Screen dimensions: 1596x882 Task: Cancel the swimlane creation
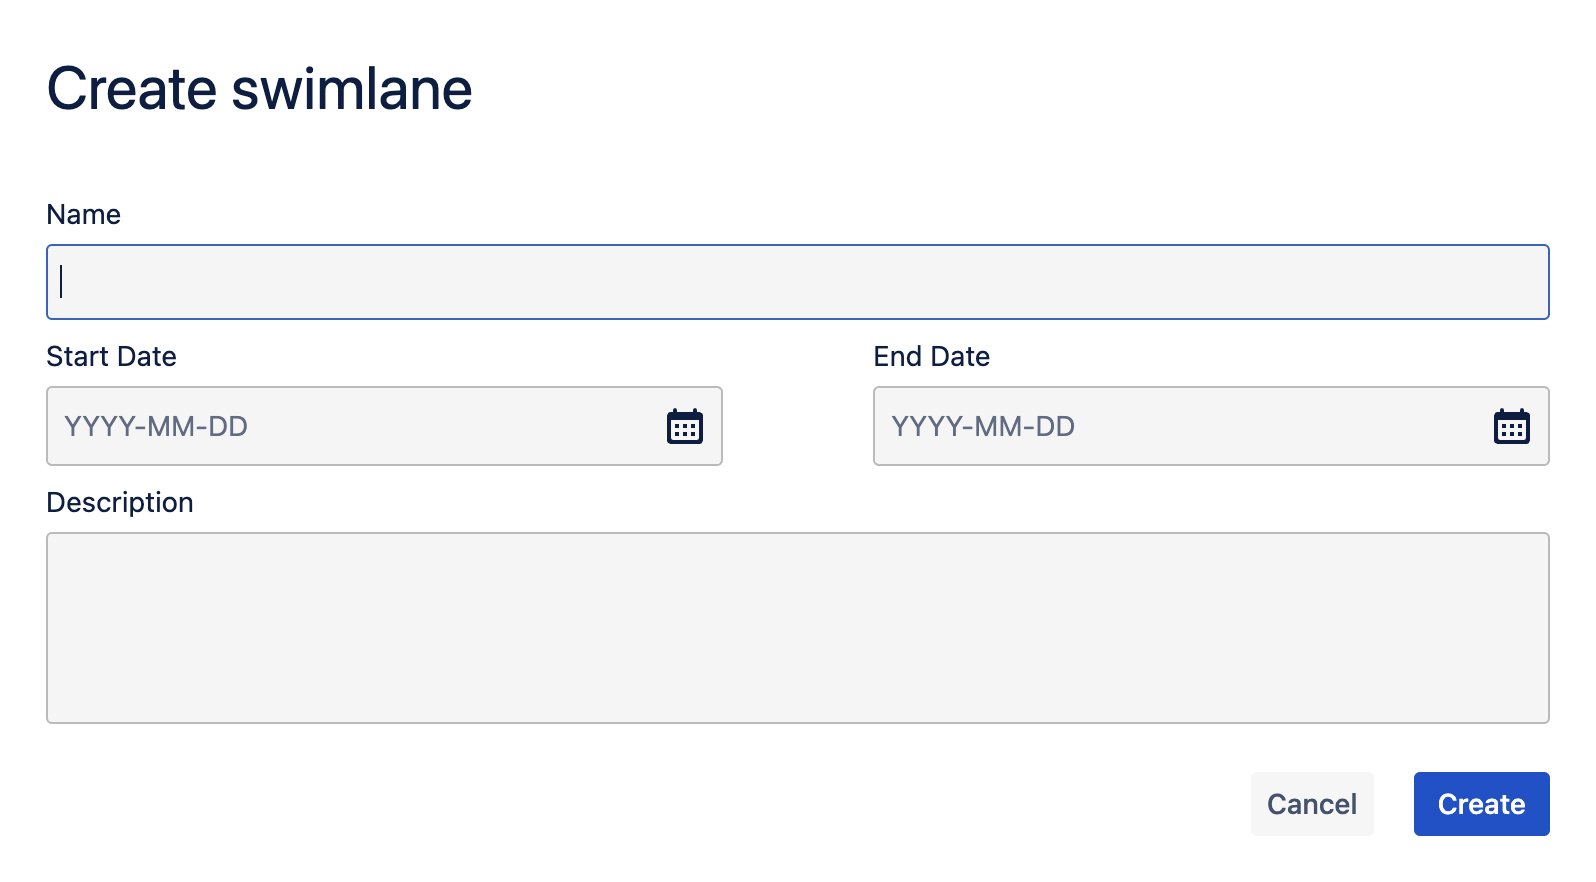pyautogui.click(x=1311, y=804)
